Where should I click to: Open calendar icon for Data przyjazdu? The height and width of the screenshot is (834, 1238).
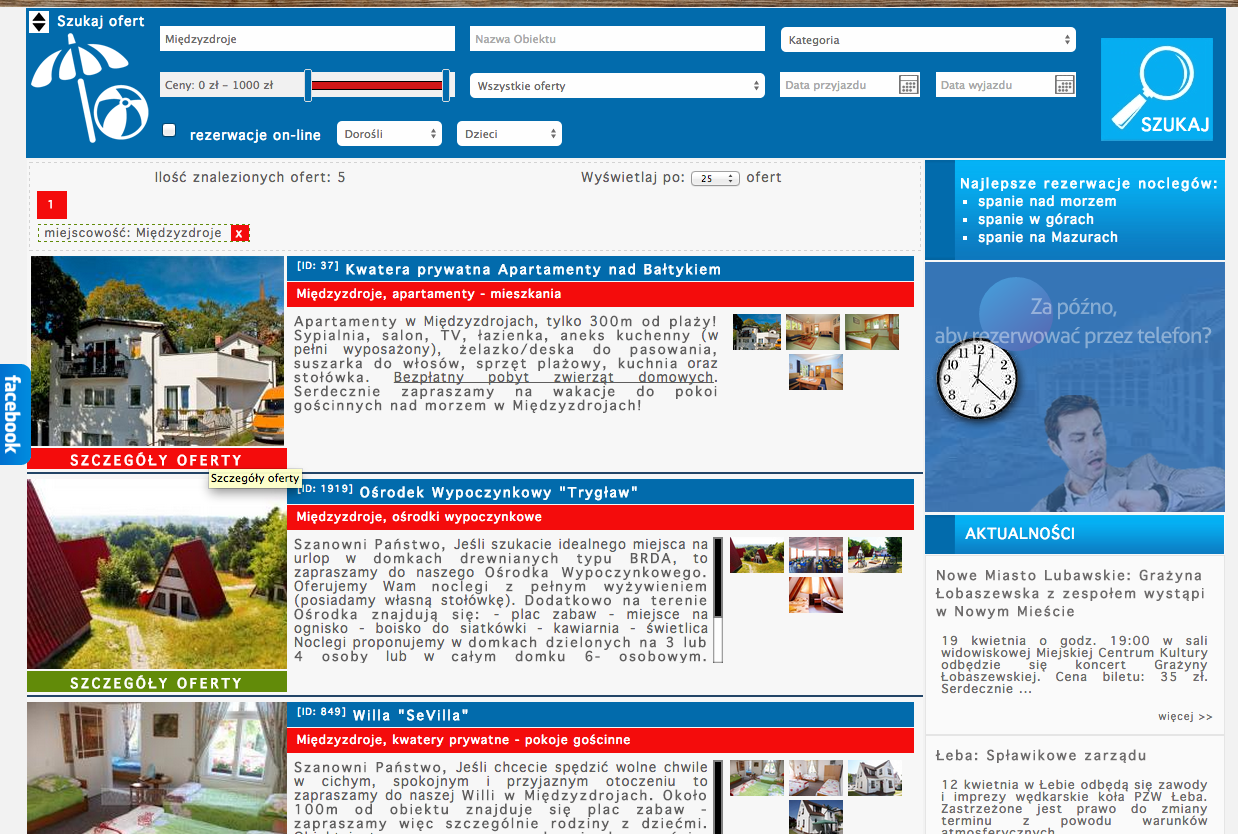pos(908,85)
